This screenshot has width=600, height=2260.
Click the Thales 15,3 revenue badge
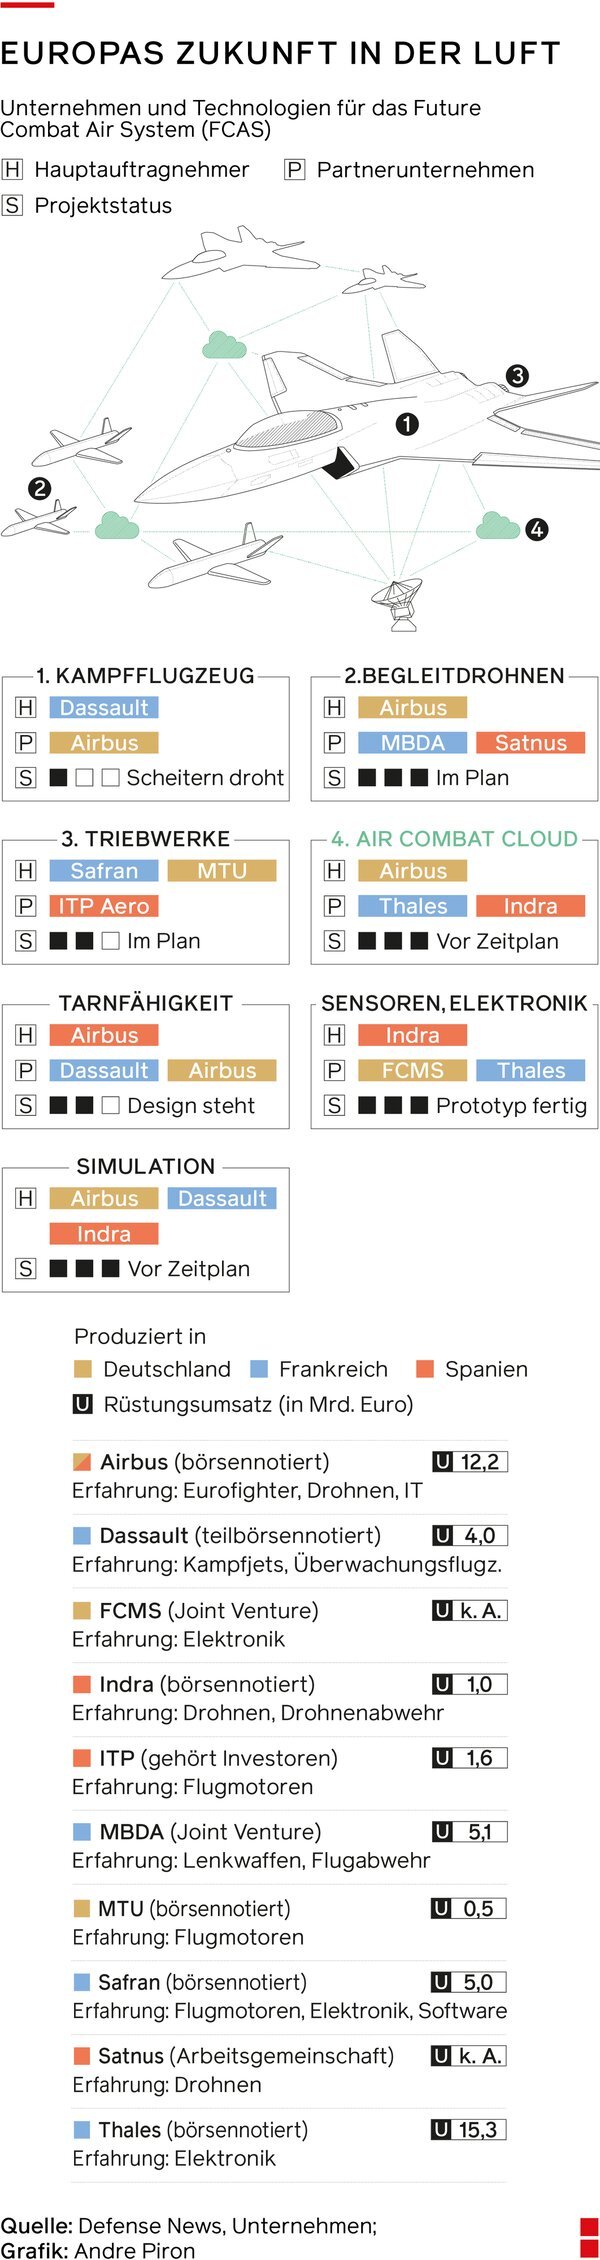[469, 2130]
